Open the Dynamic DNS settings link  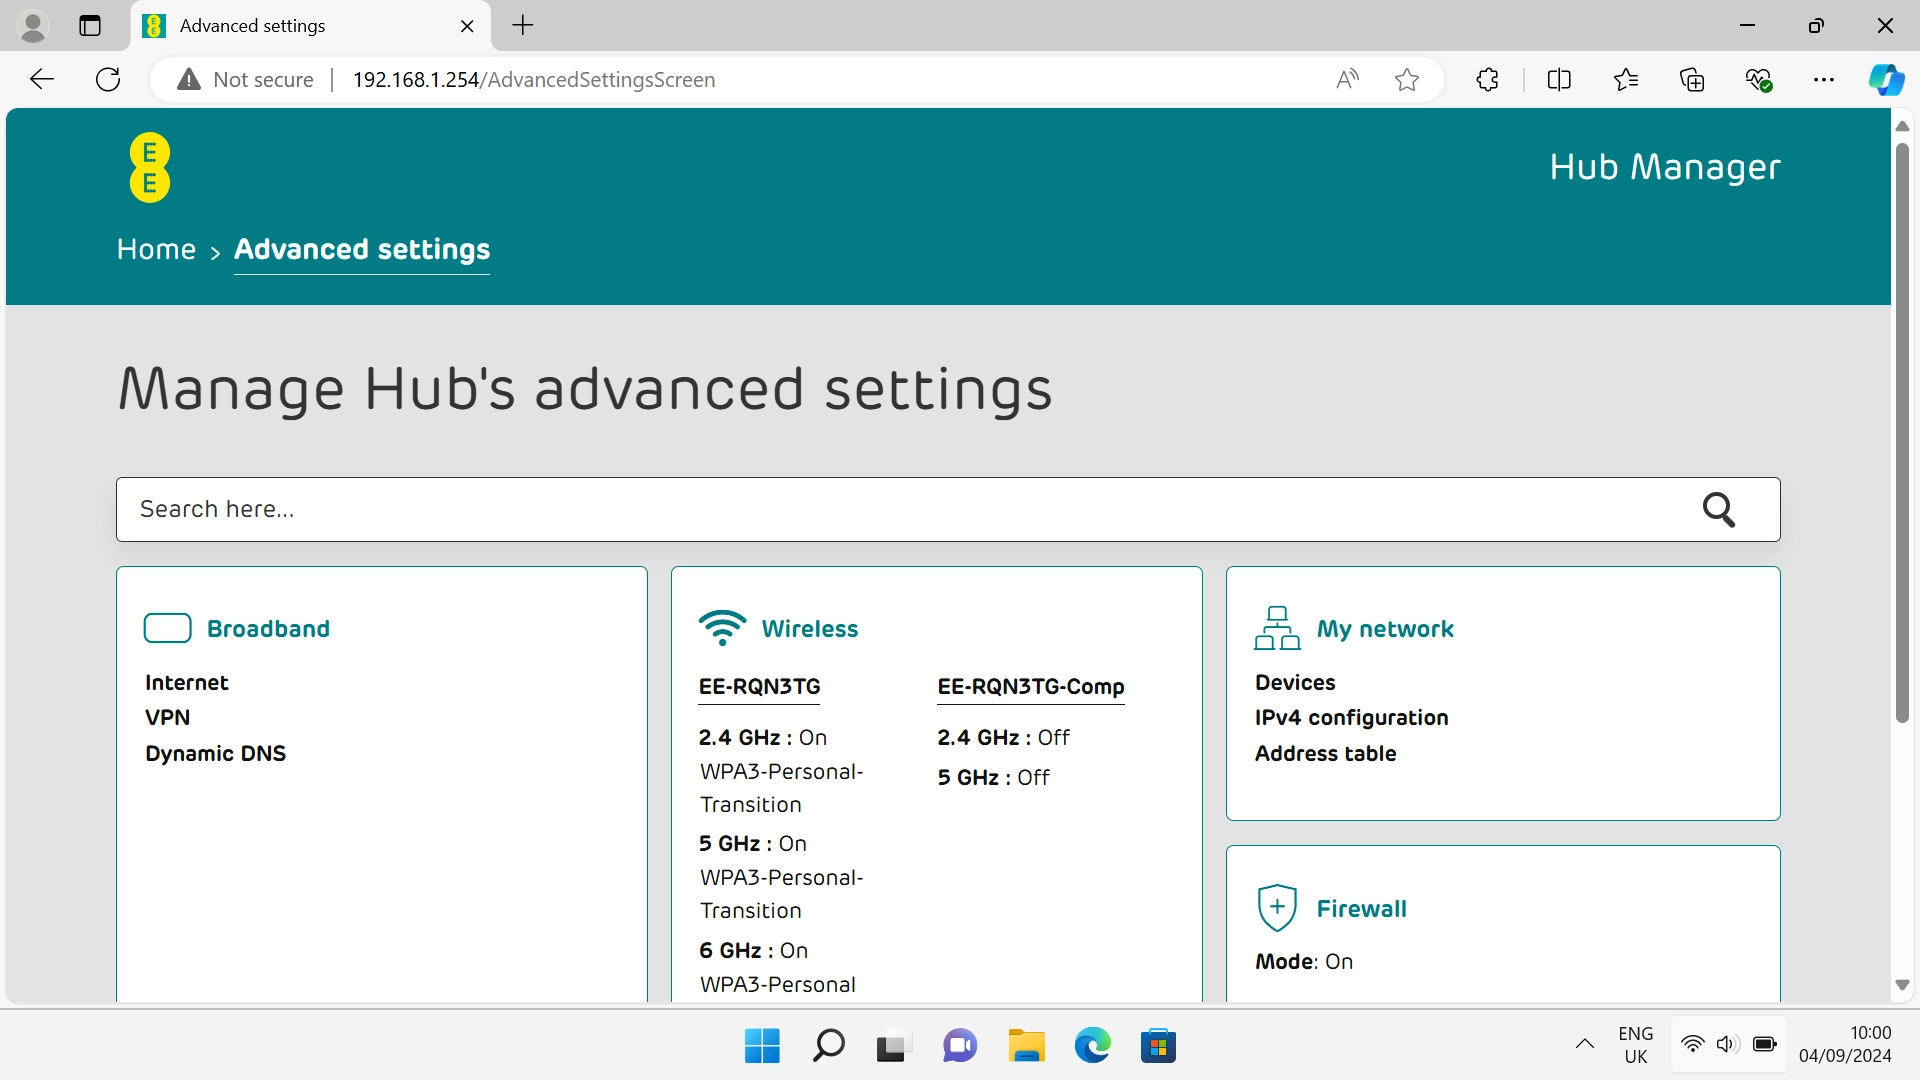pyautogui.click(x=215, y=753)
